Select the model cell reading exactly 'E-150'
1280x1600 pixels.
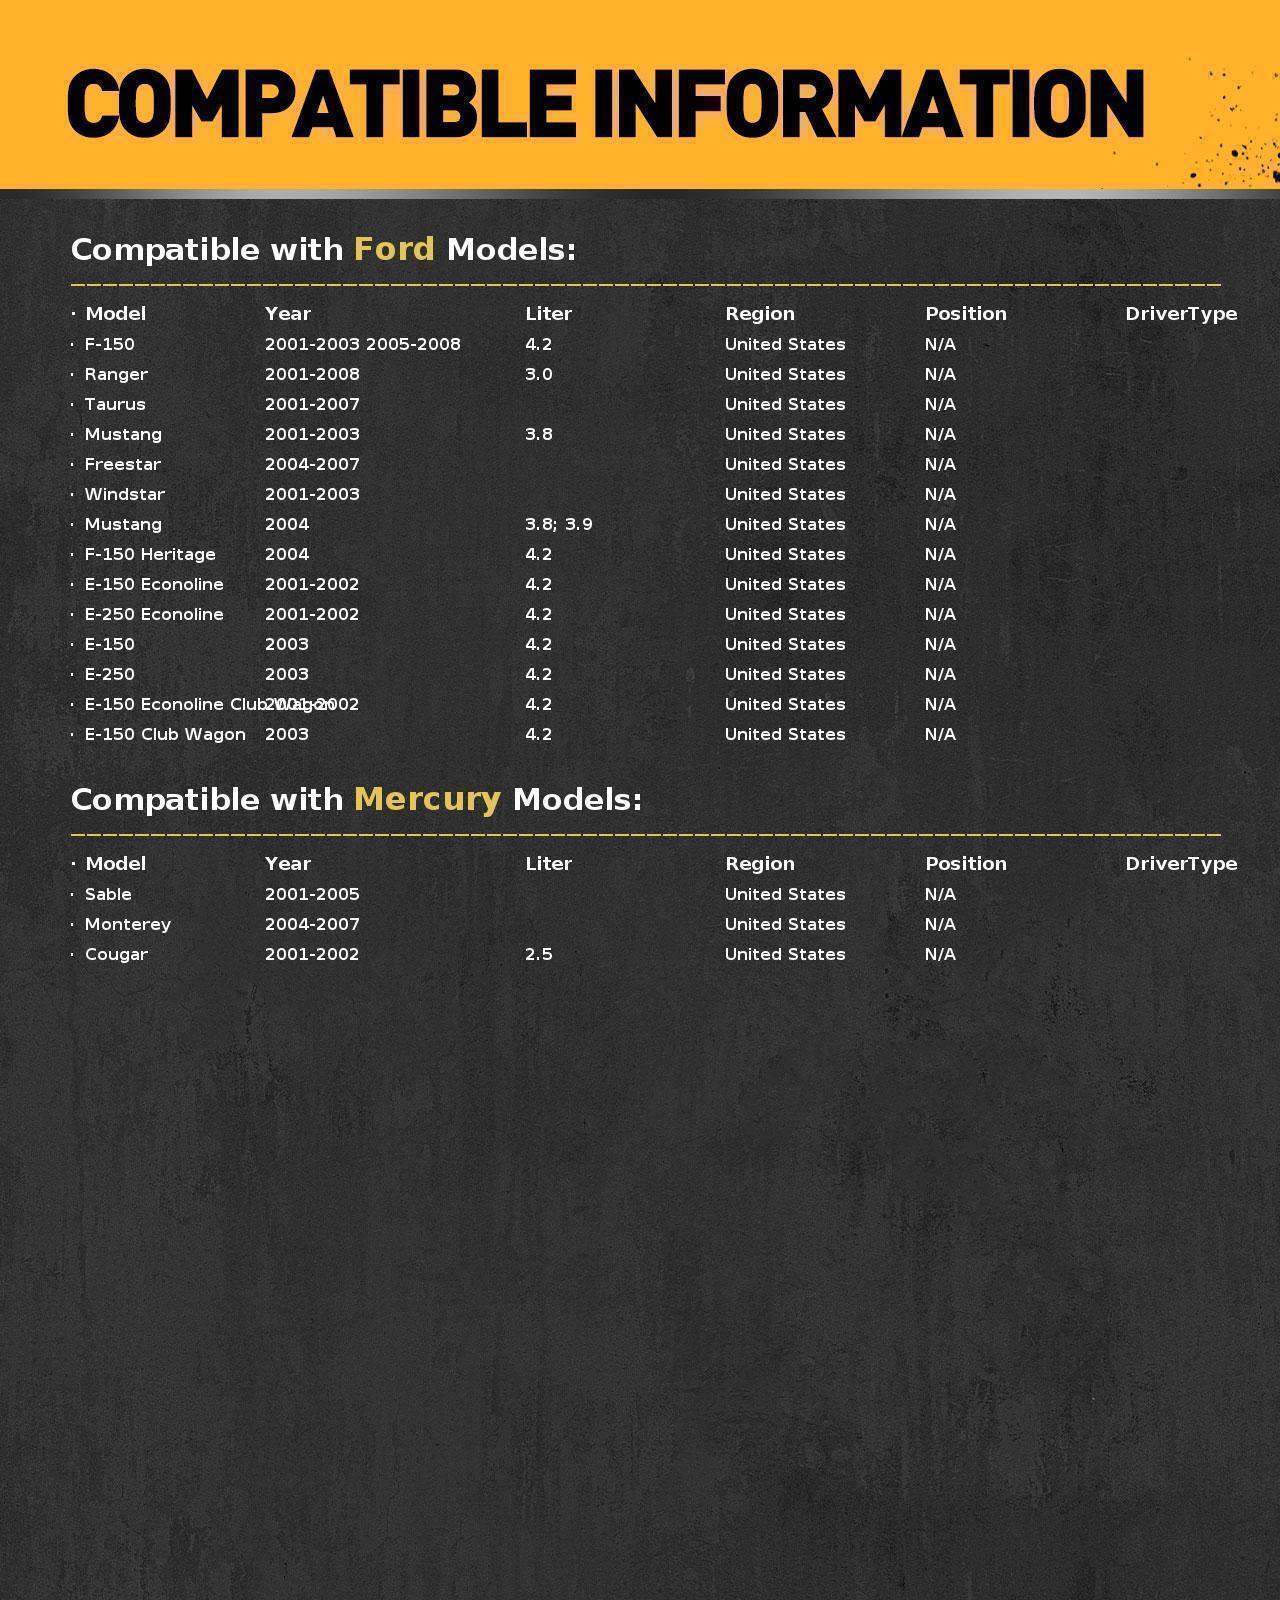point(110,644)
